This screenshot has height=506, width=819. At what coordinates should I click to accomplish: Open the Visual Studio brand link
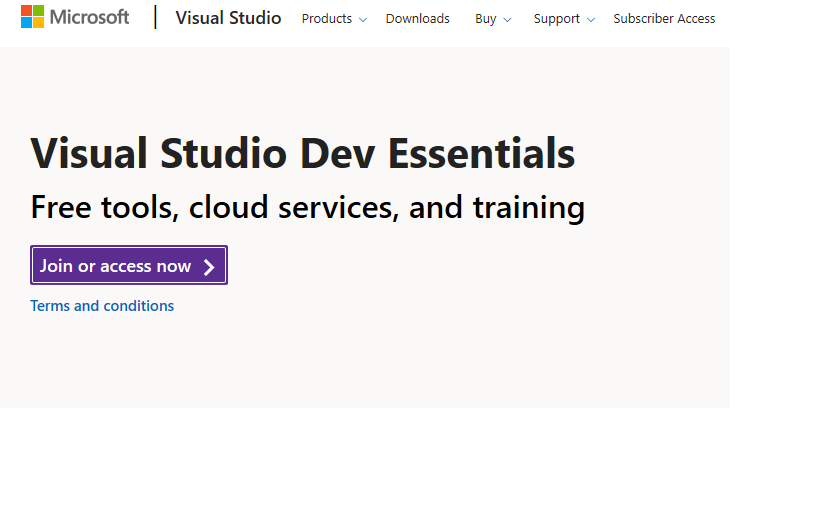228,18
